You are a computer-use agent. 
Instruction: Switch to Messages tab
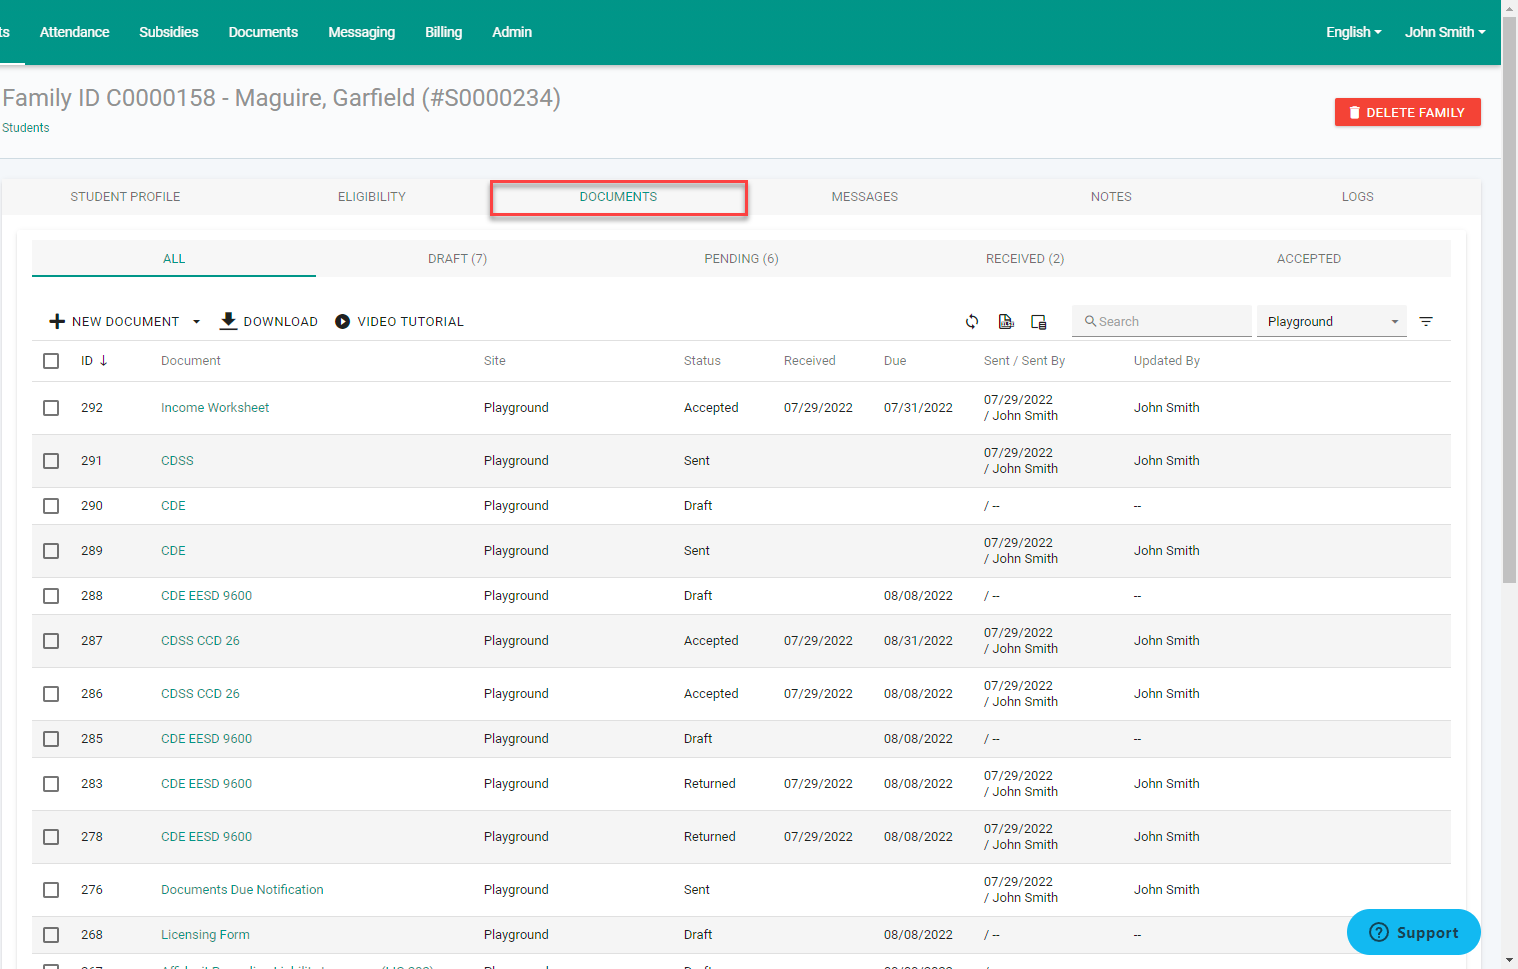865,197
